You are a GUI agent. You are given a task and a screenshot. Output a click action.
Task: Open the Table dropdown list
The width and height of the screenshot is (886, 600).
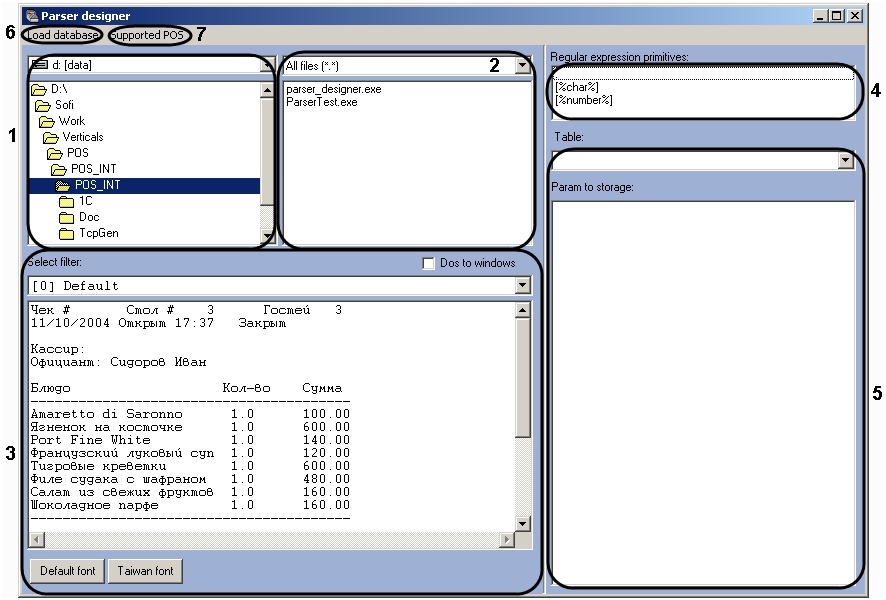point(846,160)
